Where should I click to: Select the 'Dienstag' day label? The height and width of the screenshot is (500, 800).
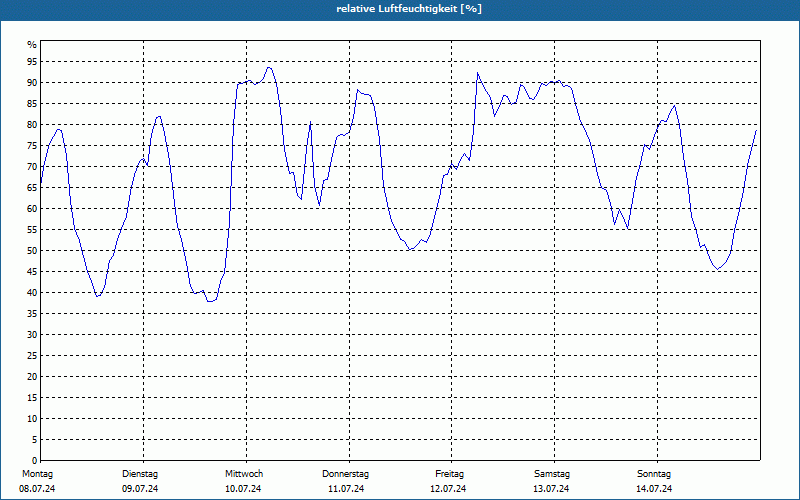(x=140, y=474)
